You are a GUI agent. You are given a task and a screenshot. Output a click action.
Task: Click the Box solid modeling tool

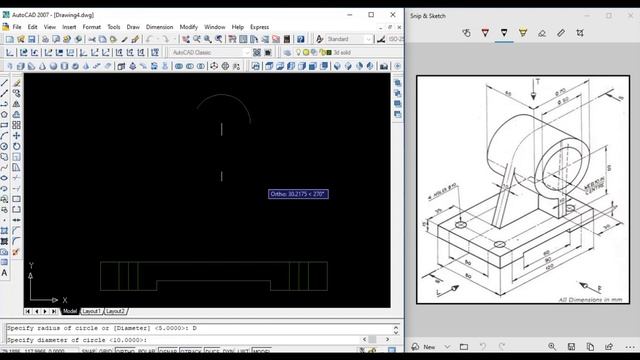20,66
